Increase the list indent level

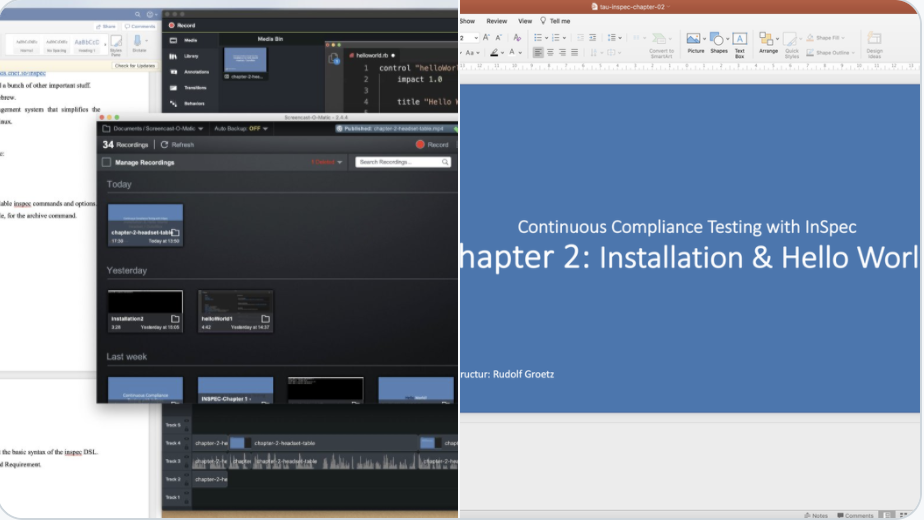[x=592, y=37]
